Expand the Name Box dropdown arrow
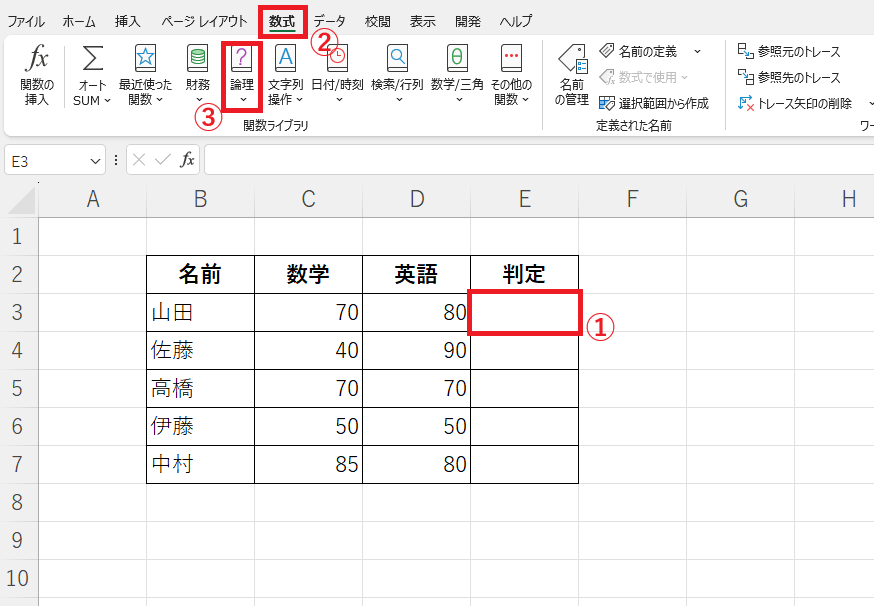Image resolution: width=874 pixels, height=606 pixels. 95,160
